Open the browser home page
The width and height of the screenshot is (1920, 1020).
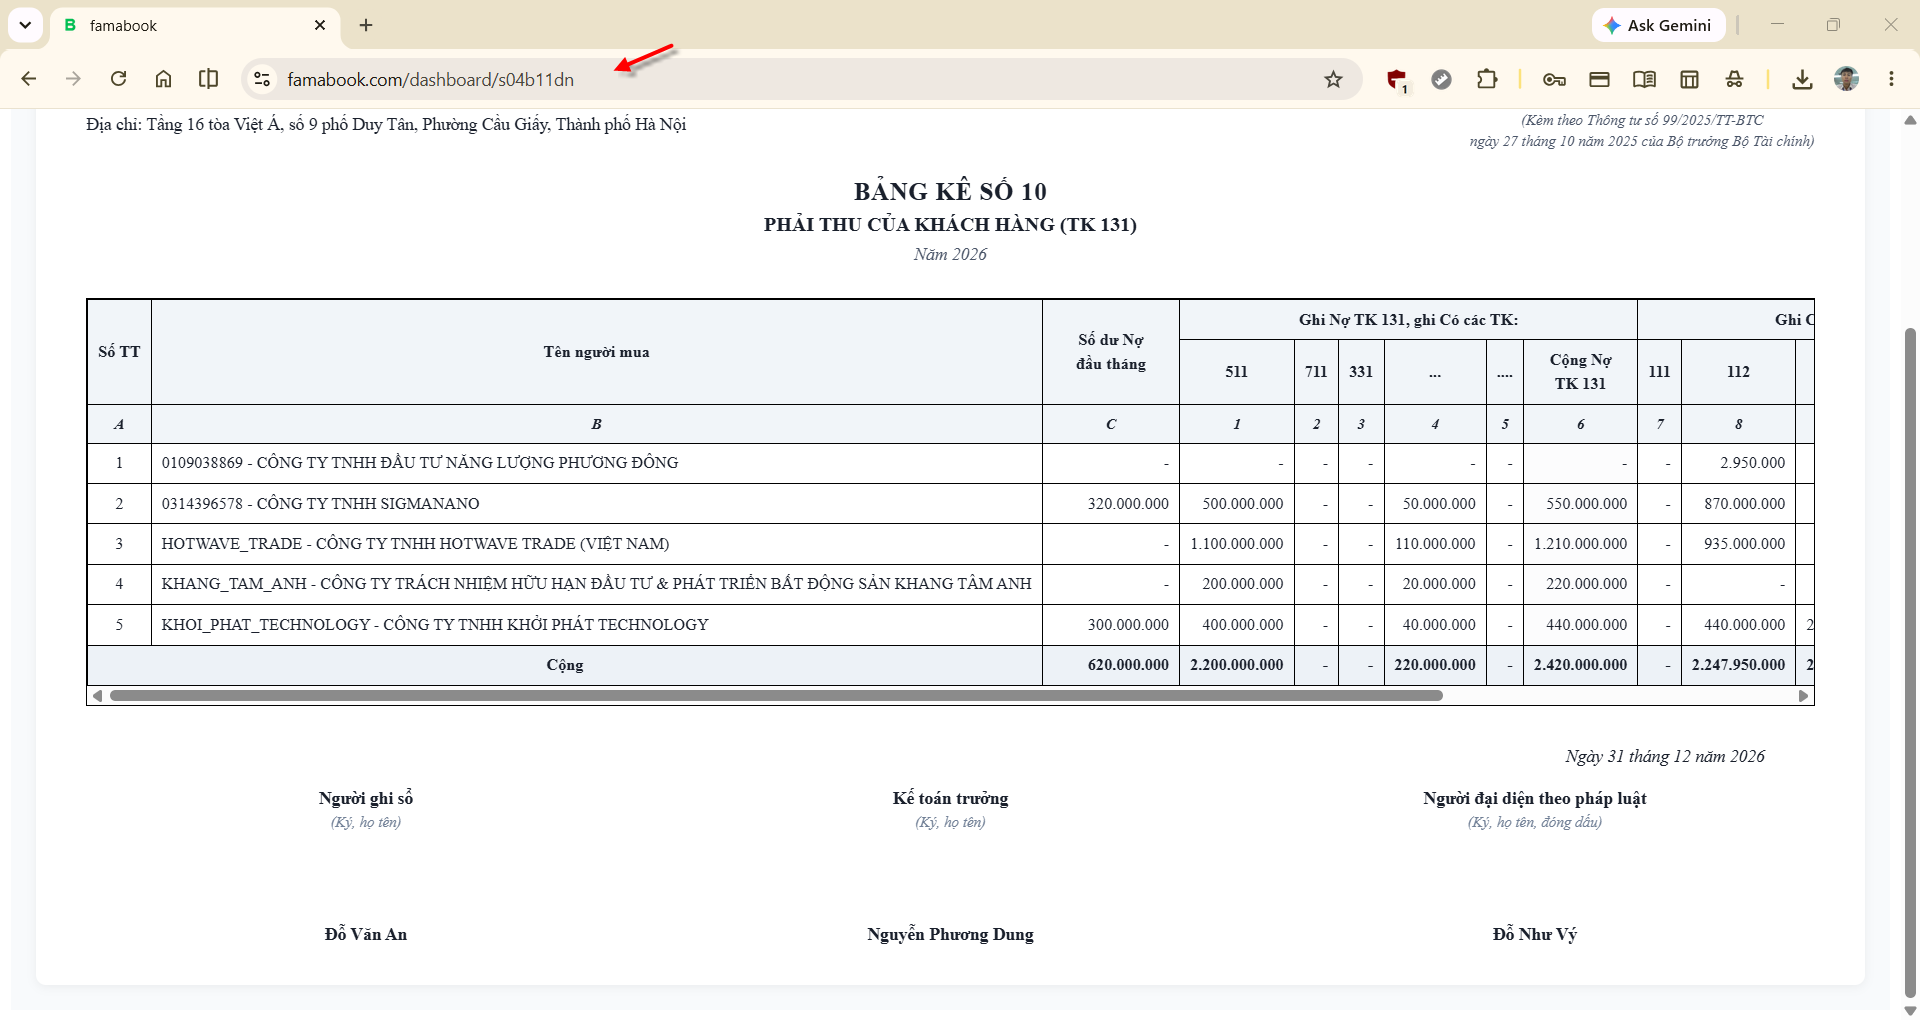tap(163, 79)
